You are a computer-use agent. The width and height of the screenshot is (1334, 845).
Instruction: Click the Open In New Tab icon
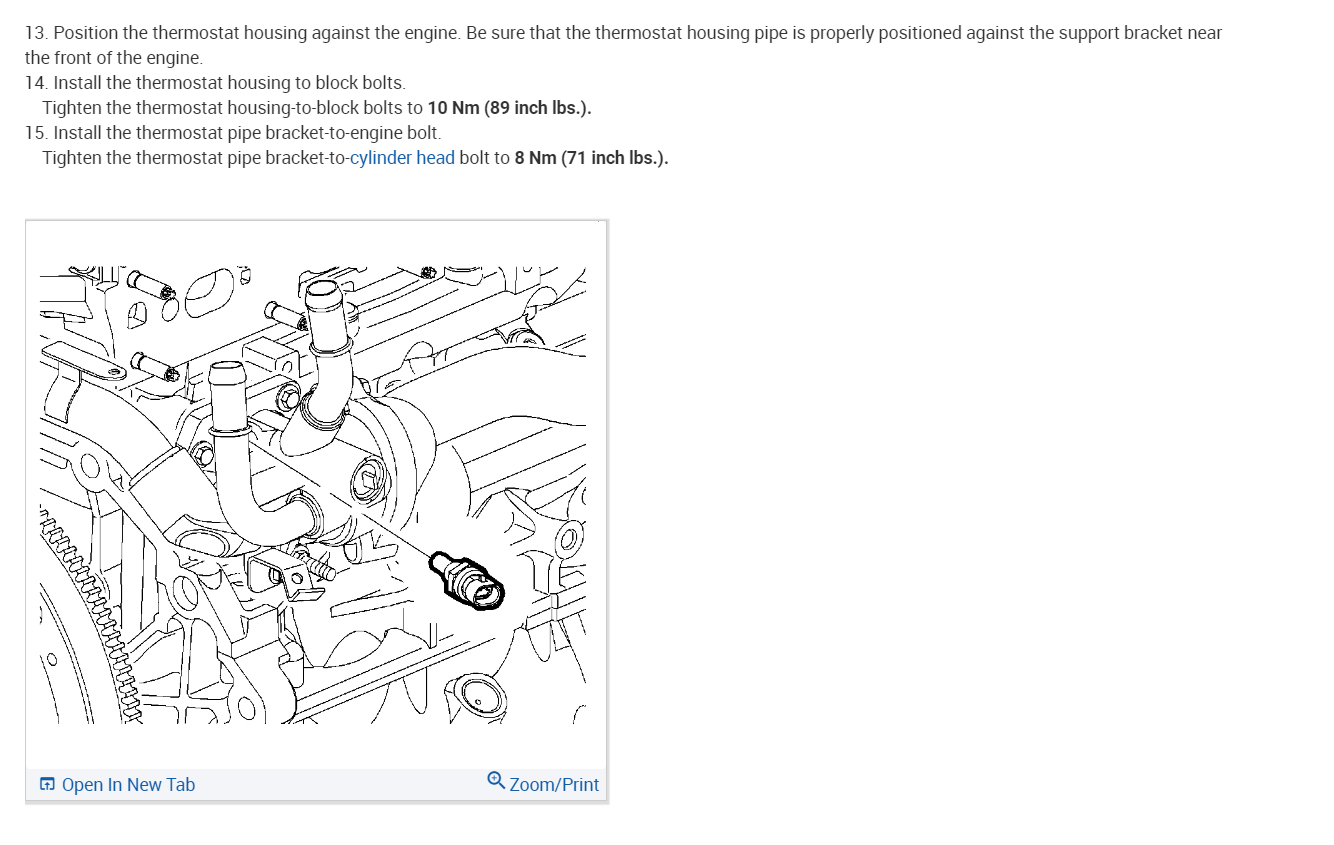[x=48, y=785]
